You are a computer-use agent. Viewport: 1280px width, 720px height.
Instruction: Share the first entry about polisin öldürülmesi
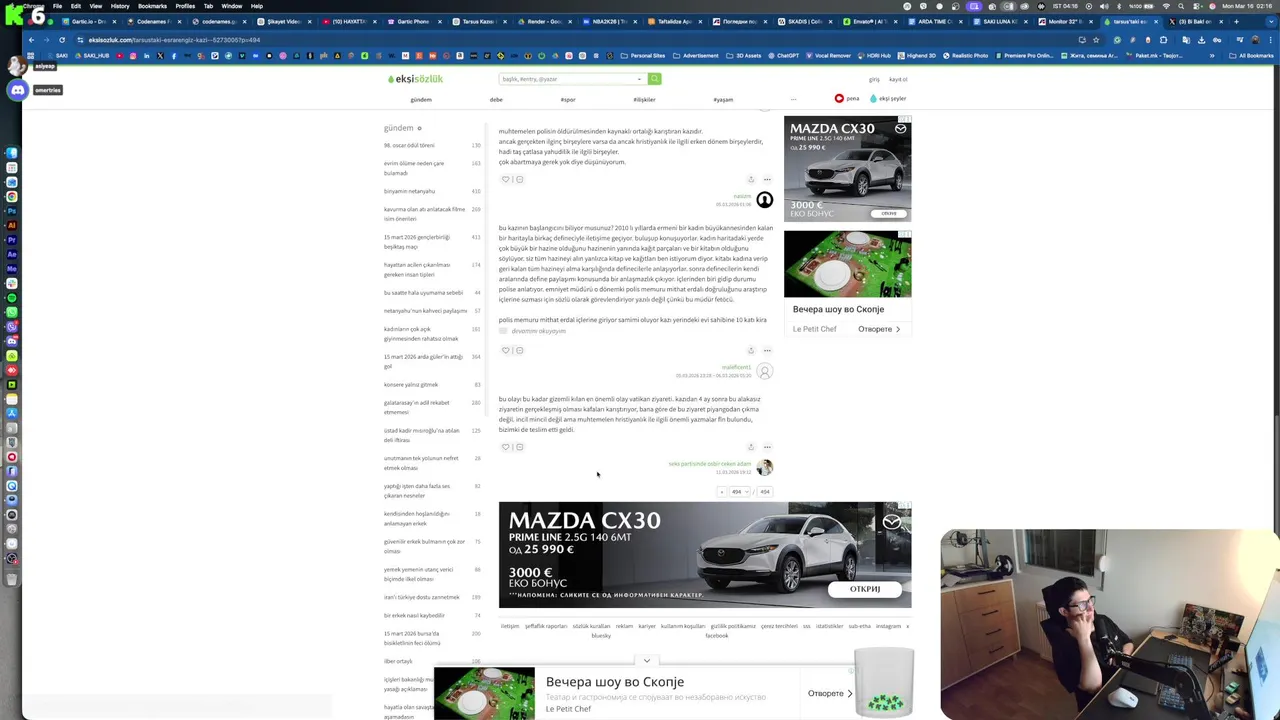pyautogui.click(x=751, y=179)
